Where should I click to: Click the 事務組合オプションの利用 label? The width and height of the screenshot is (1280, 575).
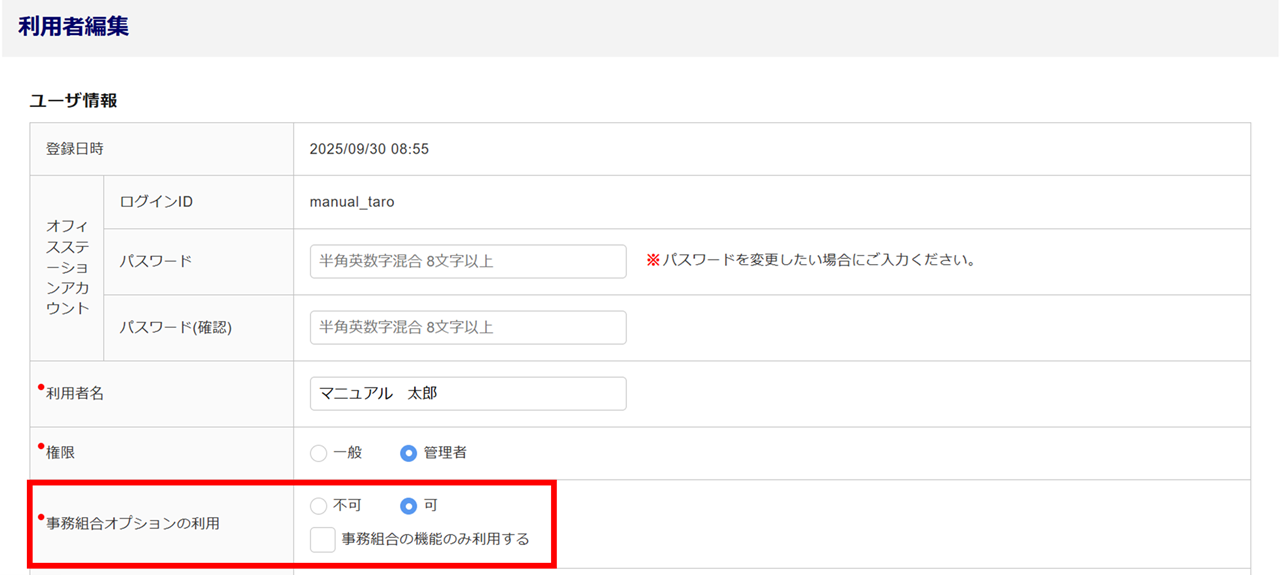click(x=133, y=523)
